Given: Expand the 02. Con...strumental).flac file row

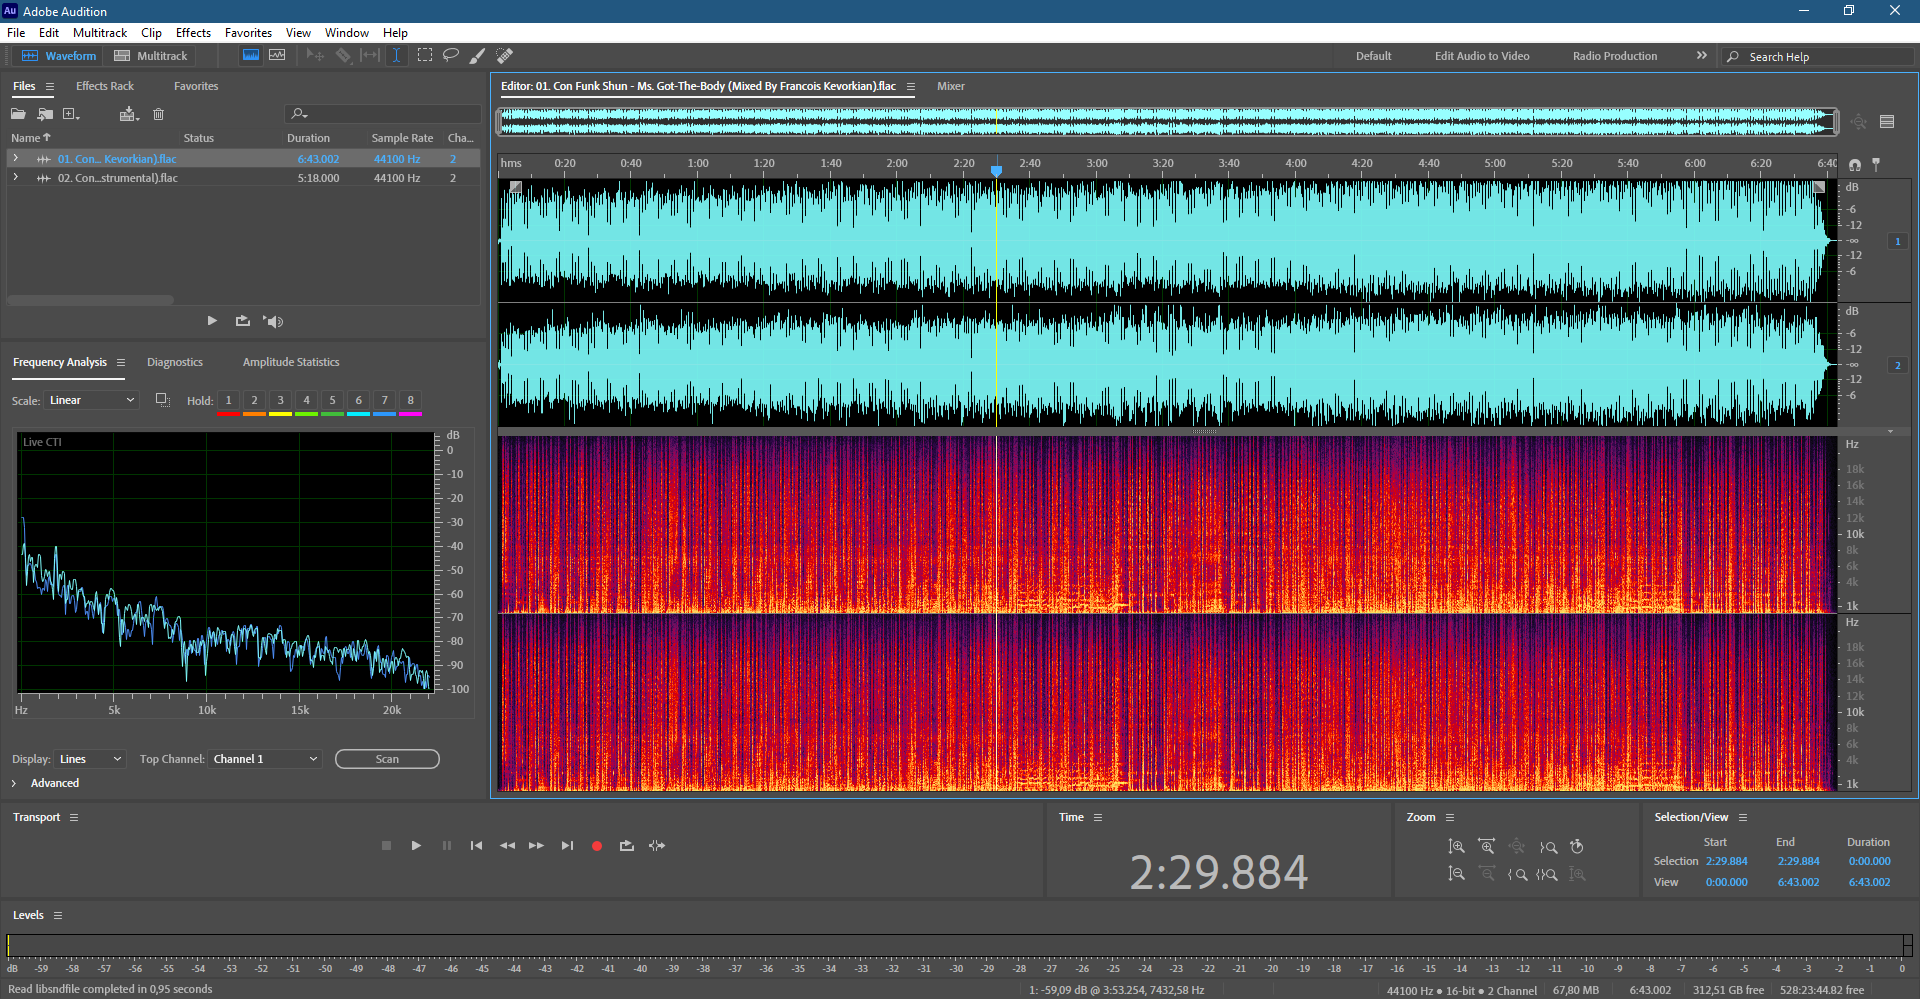Looking at the screenshot, I should coord(15,177).
